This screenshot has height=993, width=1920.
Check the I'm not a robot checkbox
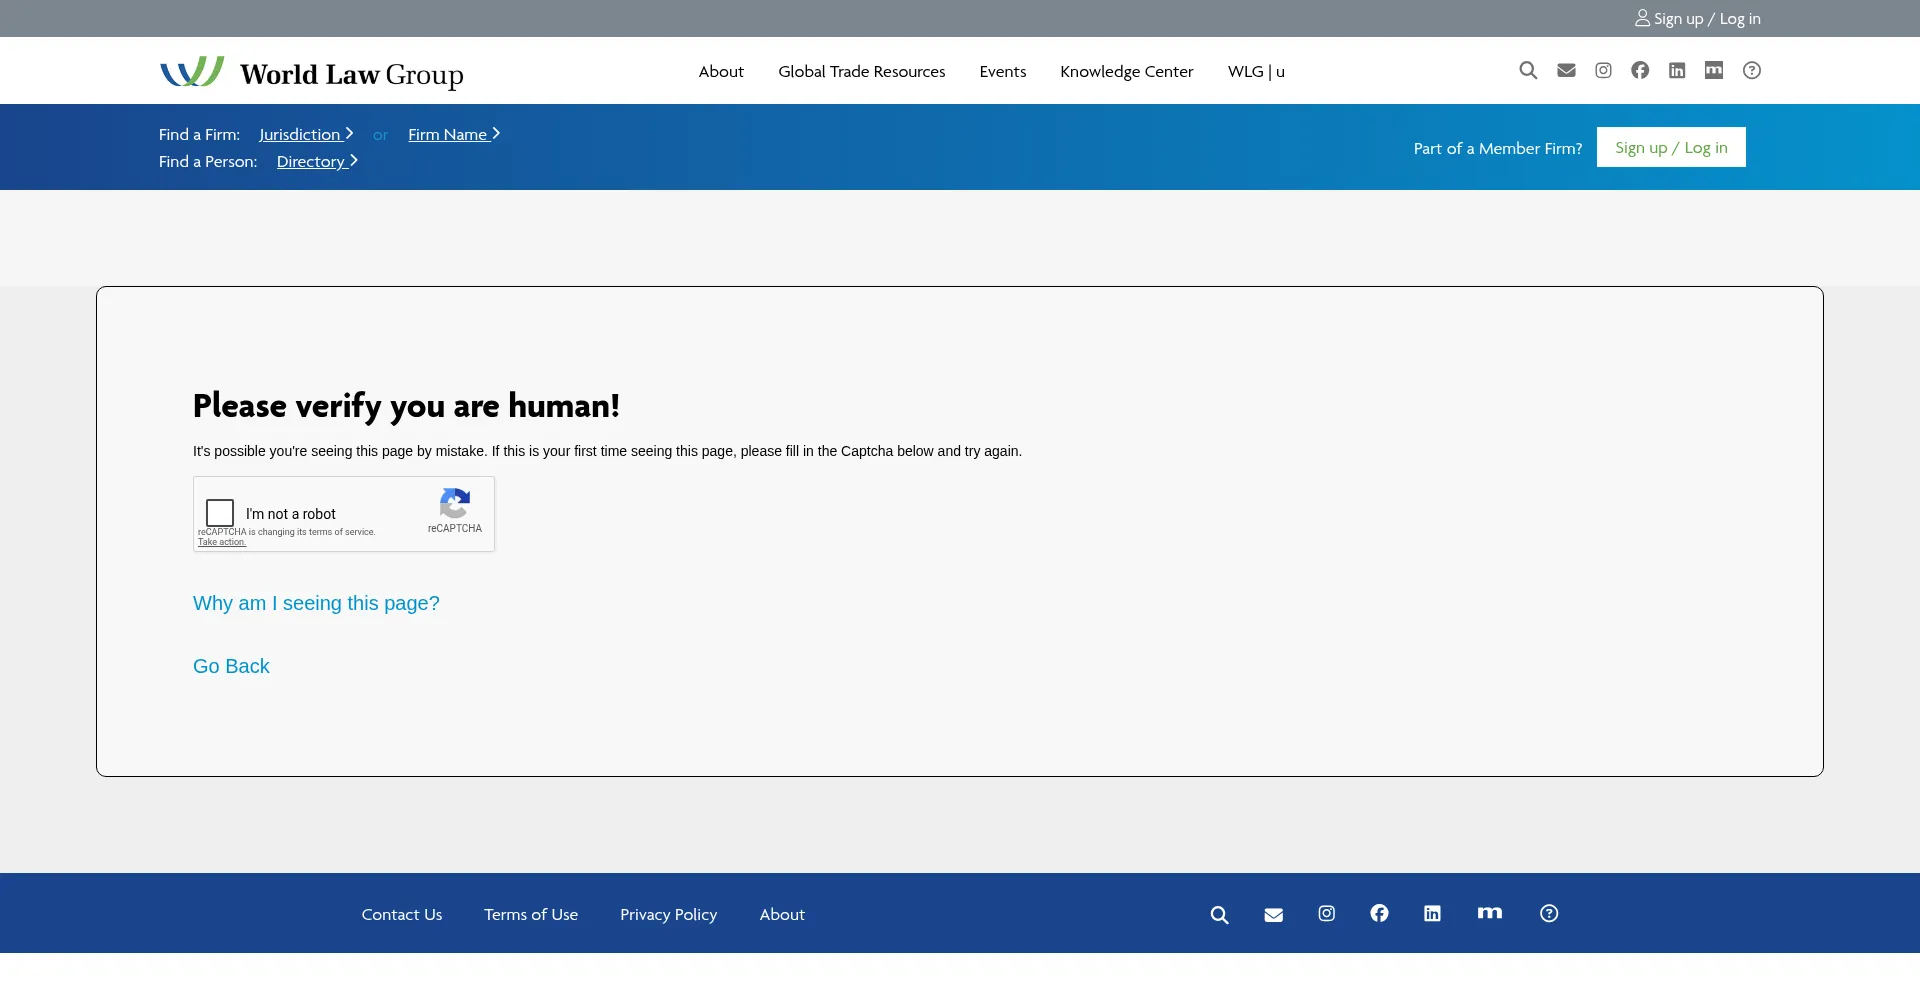(x=220, y=513)
